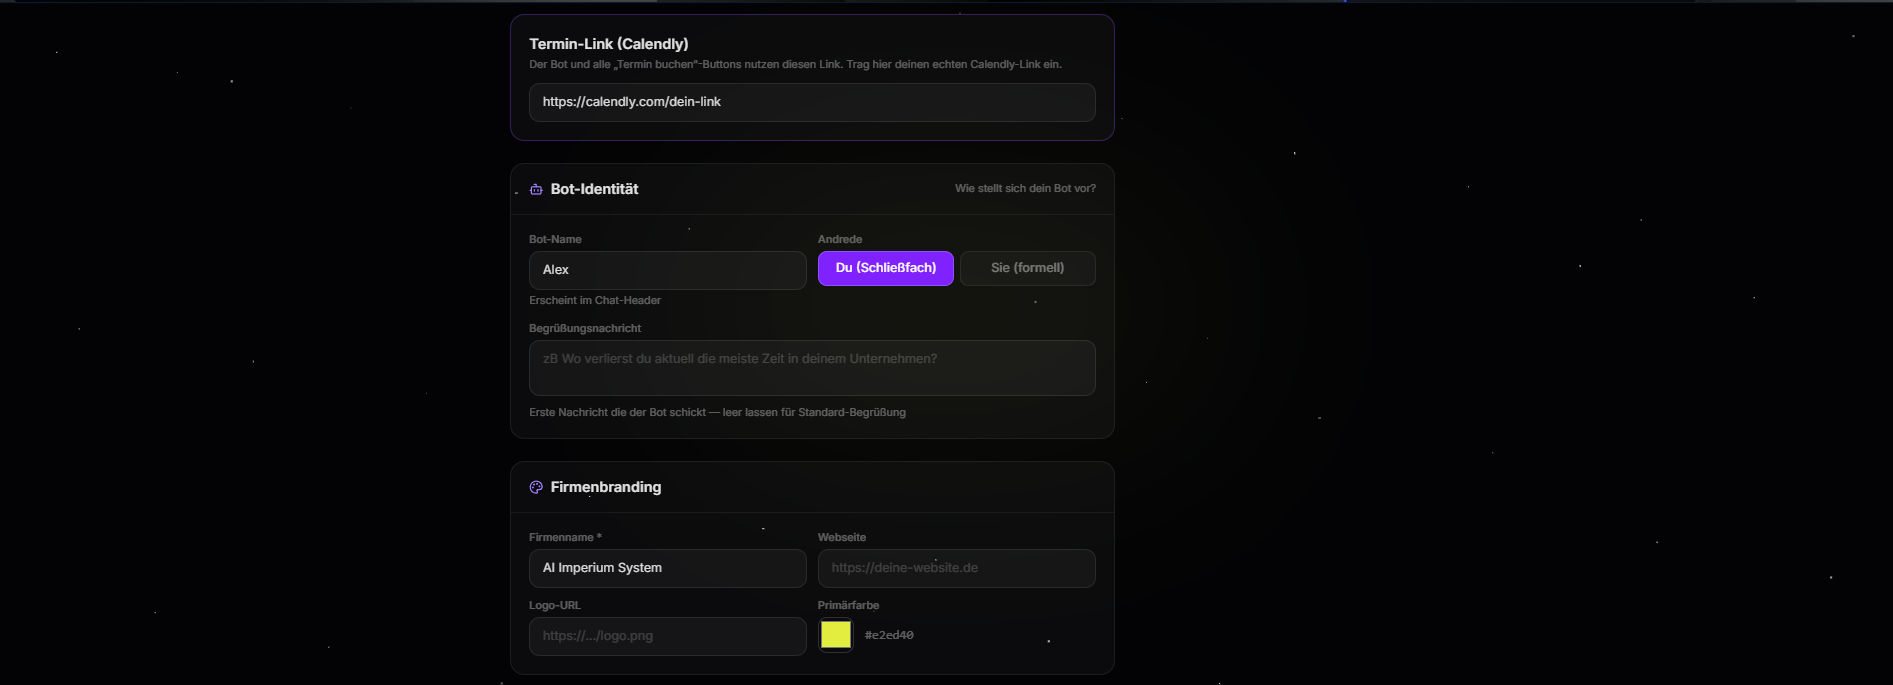Viewport: 1893px width, 685px height.
Task: Click the 'Der Bot und alle Termin buchen' description
Action: (795, 64)
